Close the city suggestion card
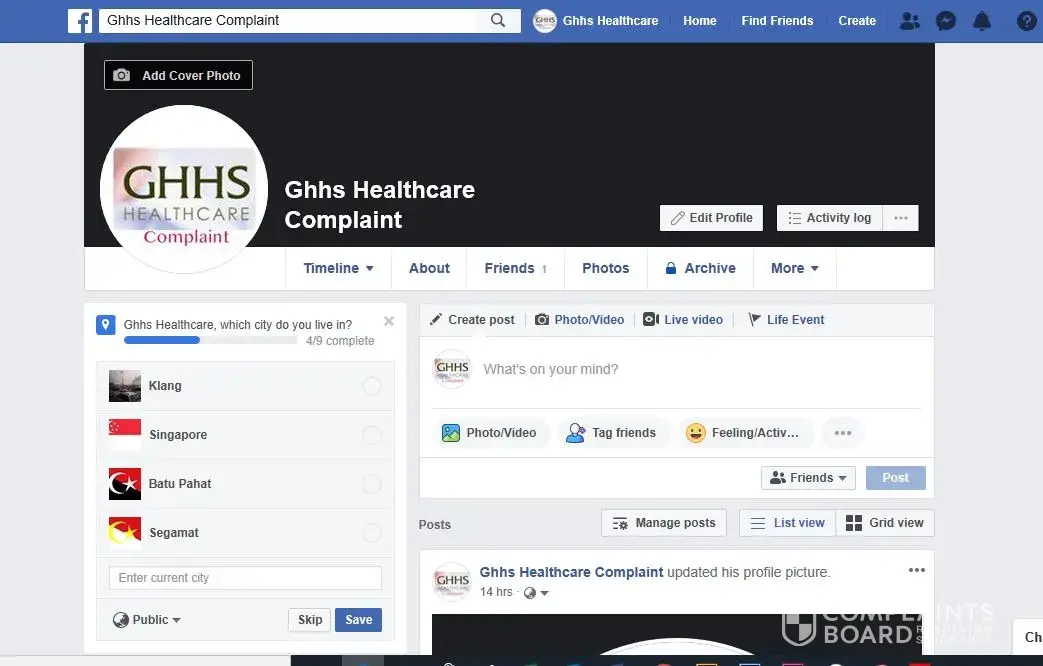The image size is (1043, 666). [389, 321]
